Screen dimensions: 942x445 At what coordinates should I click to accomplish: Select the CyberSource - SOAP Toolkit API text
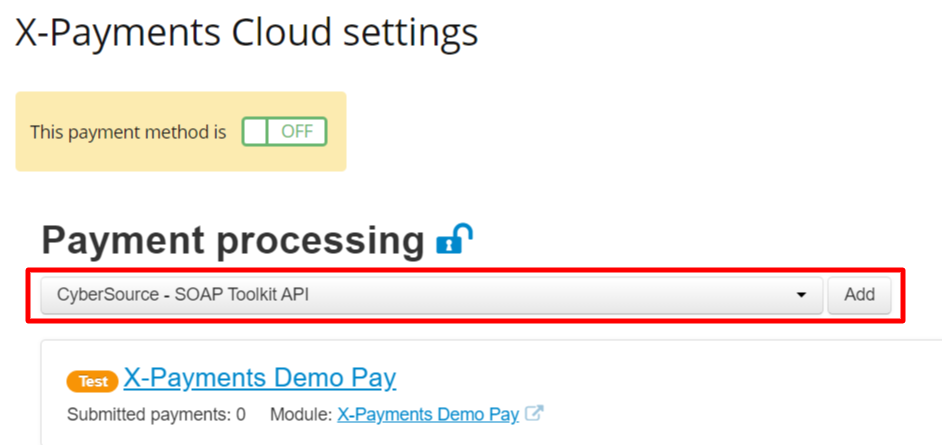183,295
